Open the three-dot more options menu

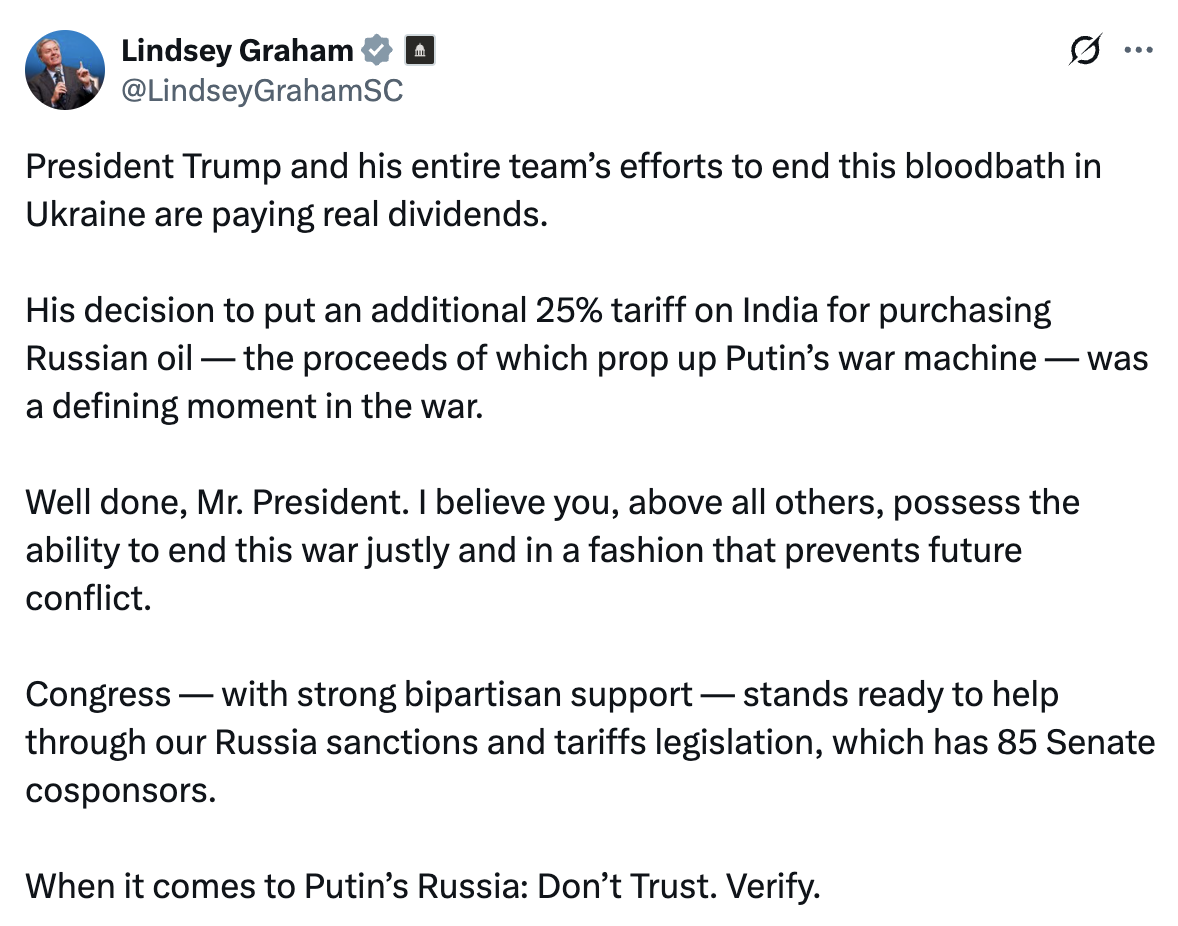[x=1138, y=51]
